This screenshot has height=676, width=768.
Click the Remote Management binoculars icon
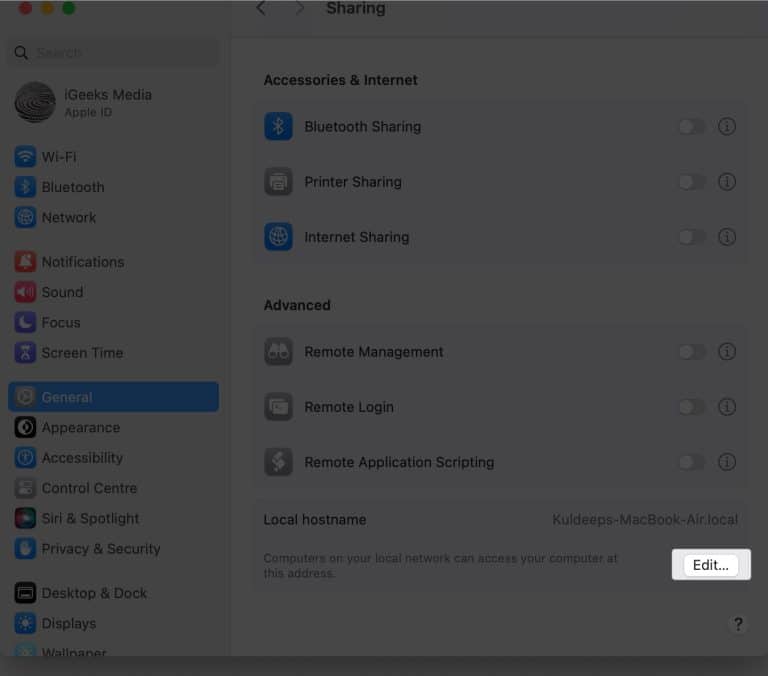pyautogui.click(x=278, y=352)
